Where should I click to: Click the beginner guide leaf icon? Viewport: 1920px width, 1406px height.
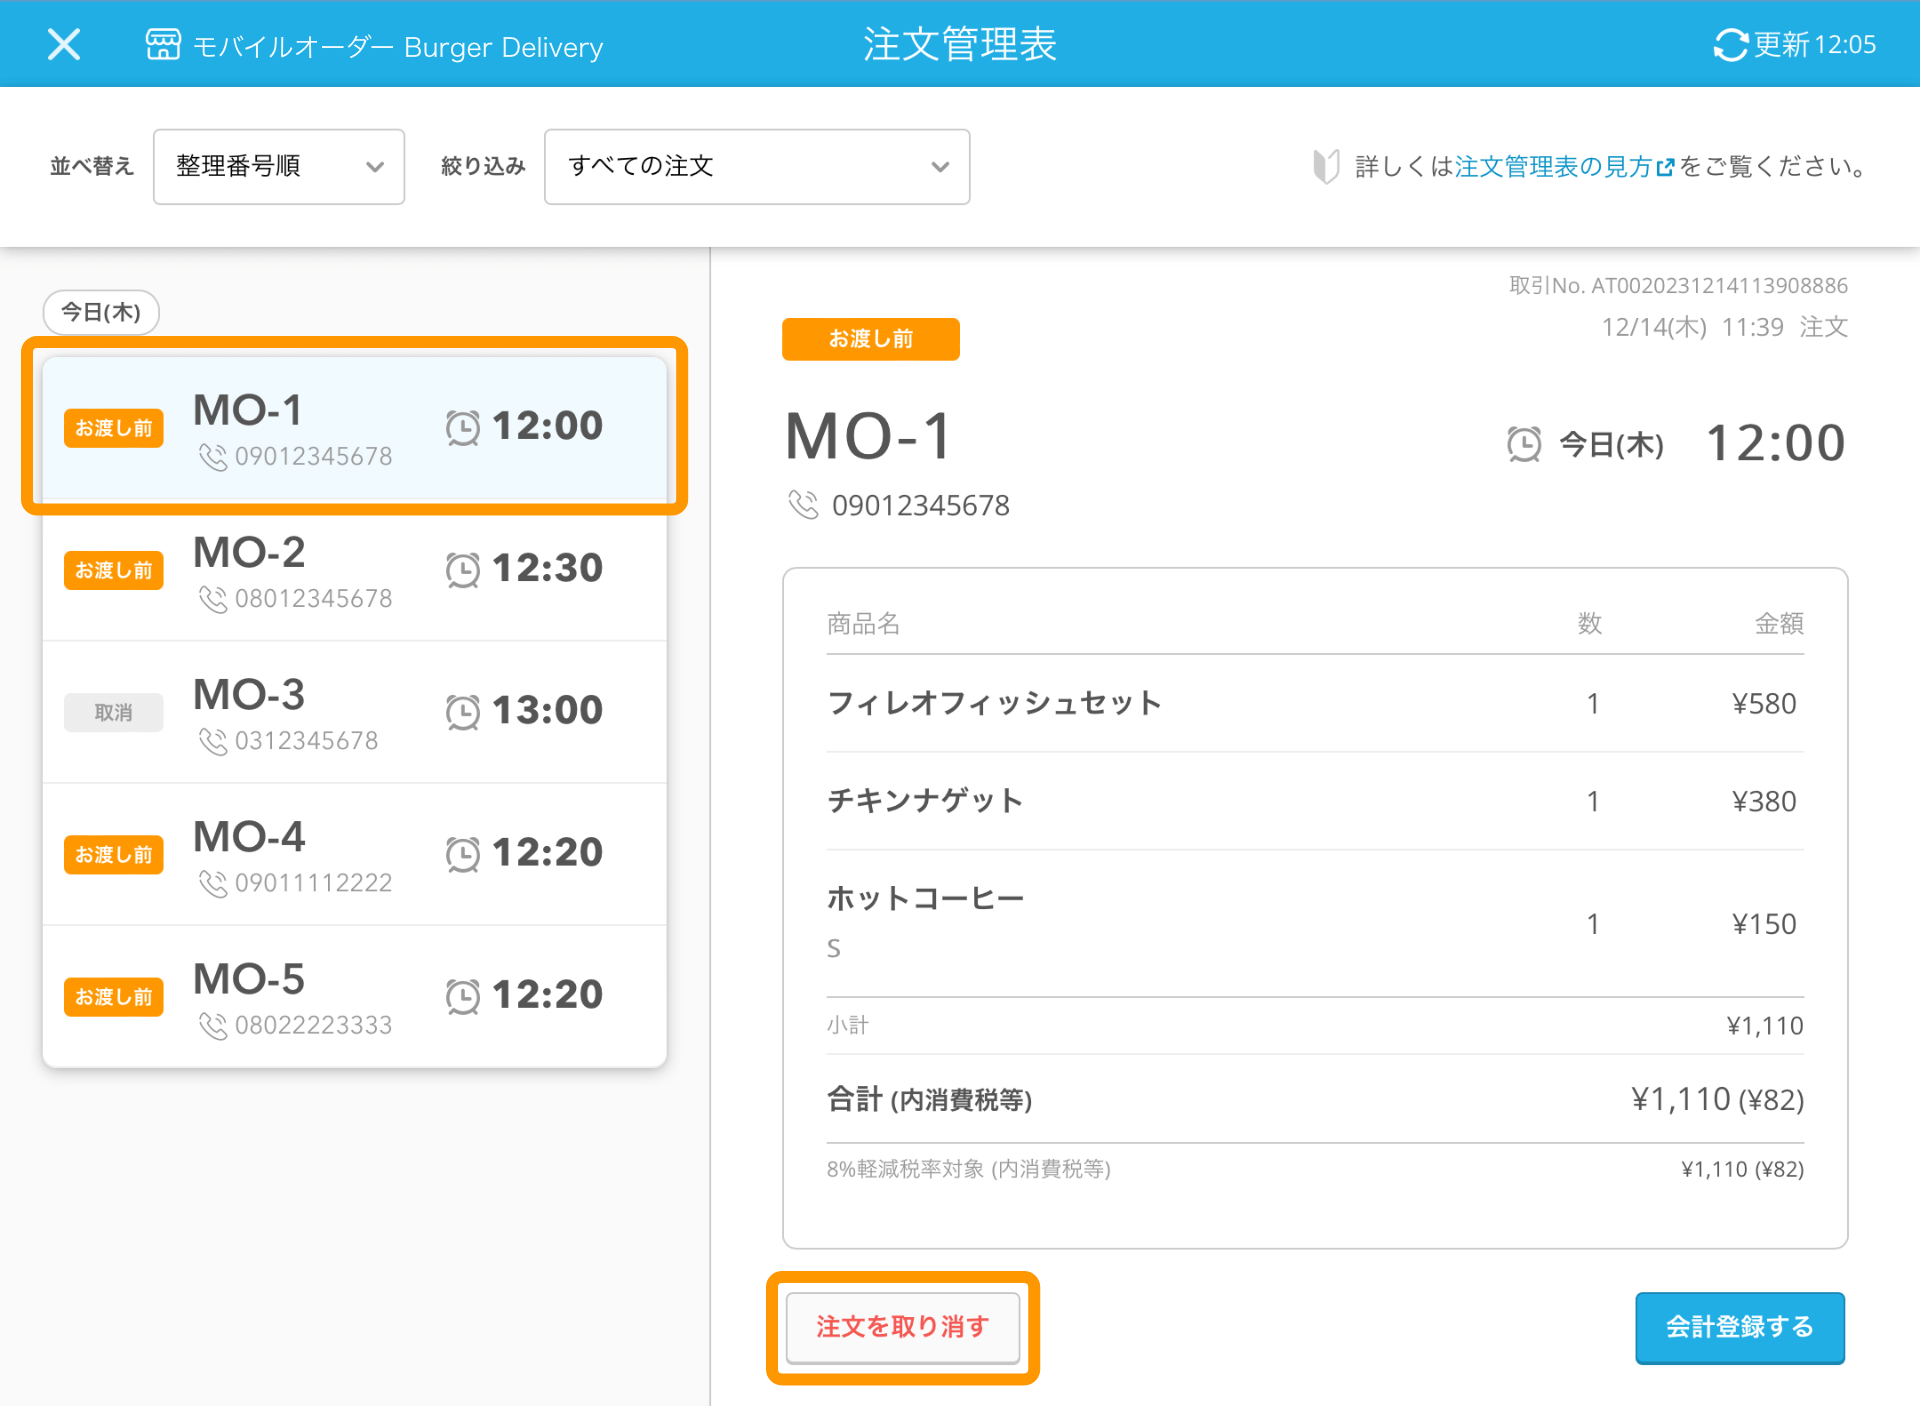pyautogui.click(x=1326, y=166)
